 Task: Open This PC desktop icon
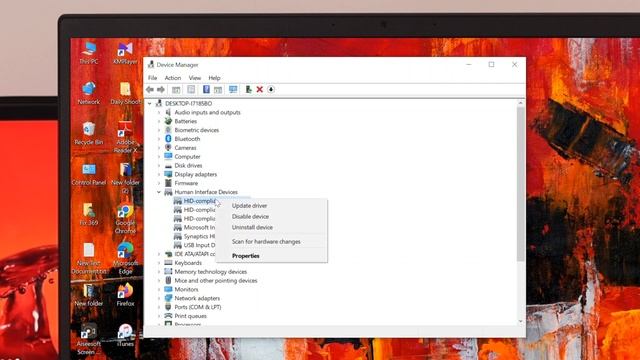pos(89,53)
